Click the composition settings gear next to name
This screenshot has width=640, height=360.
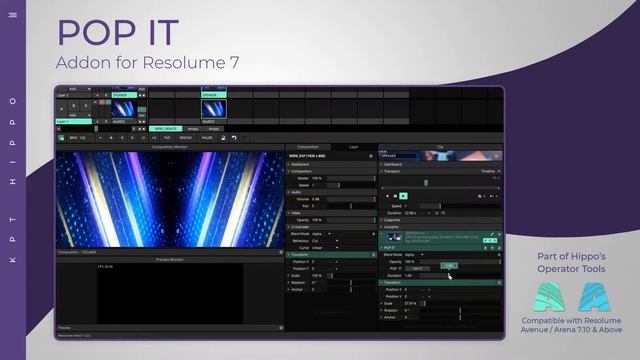[371, 156]
